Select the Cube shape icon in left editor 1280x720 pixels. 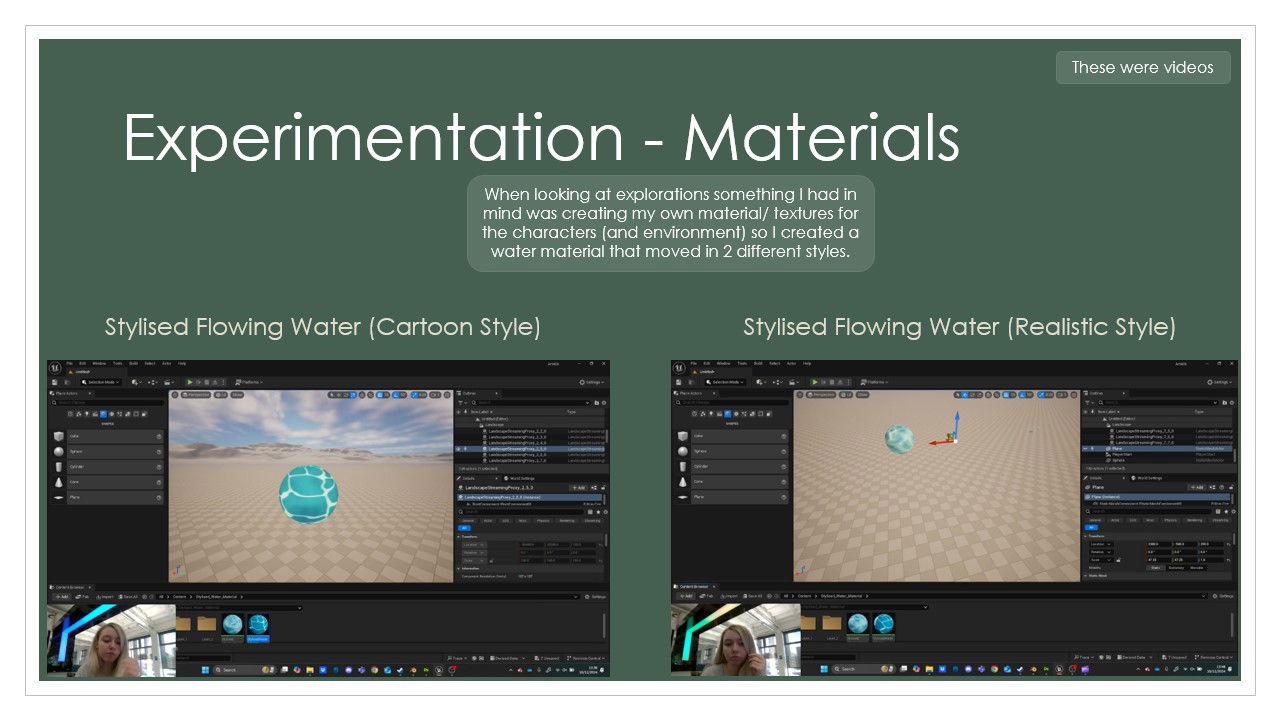pyautogui.click(x=59, y=437)
